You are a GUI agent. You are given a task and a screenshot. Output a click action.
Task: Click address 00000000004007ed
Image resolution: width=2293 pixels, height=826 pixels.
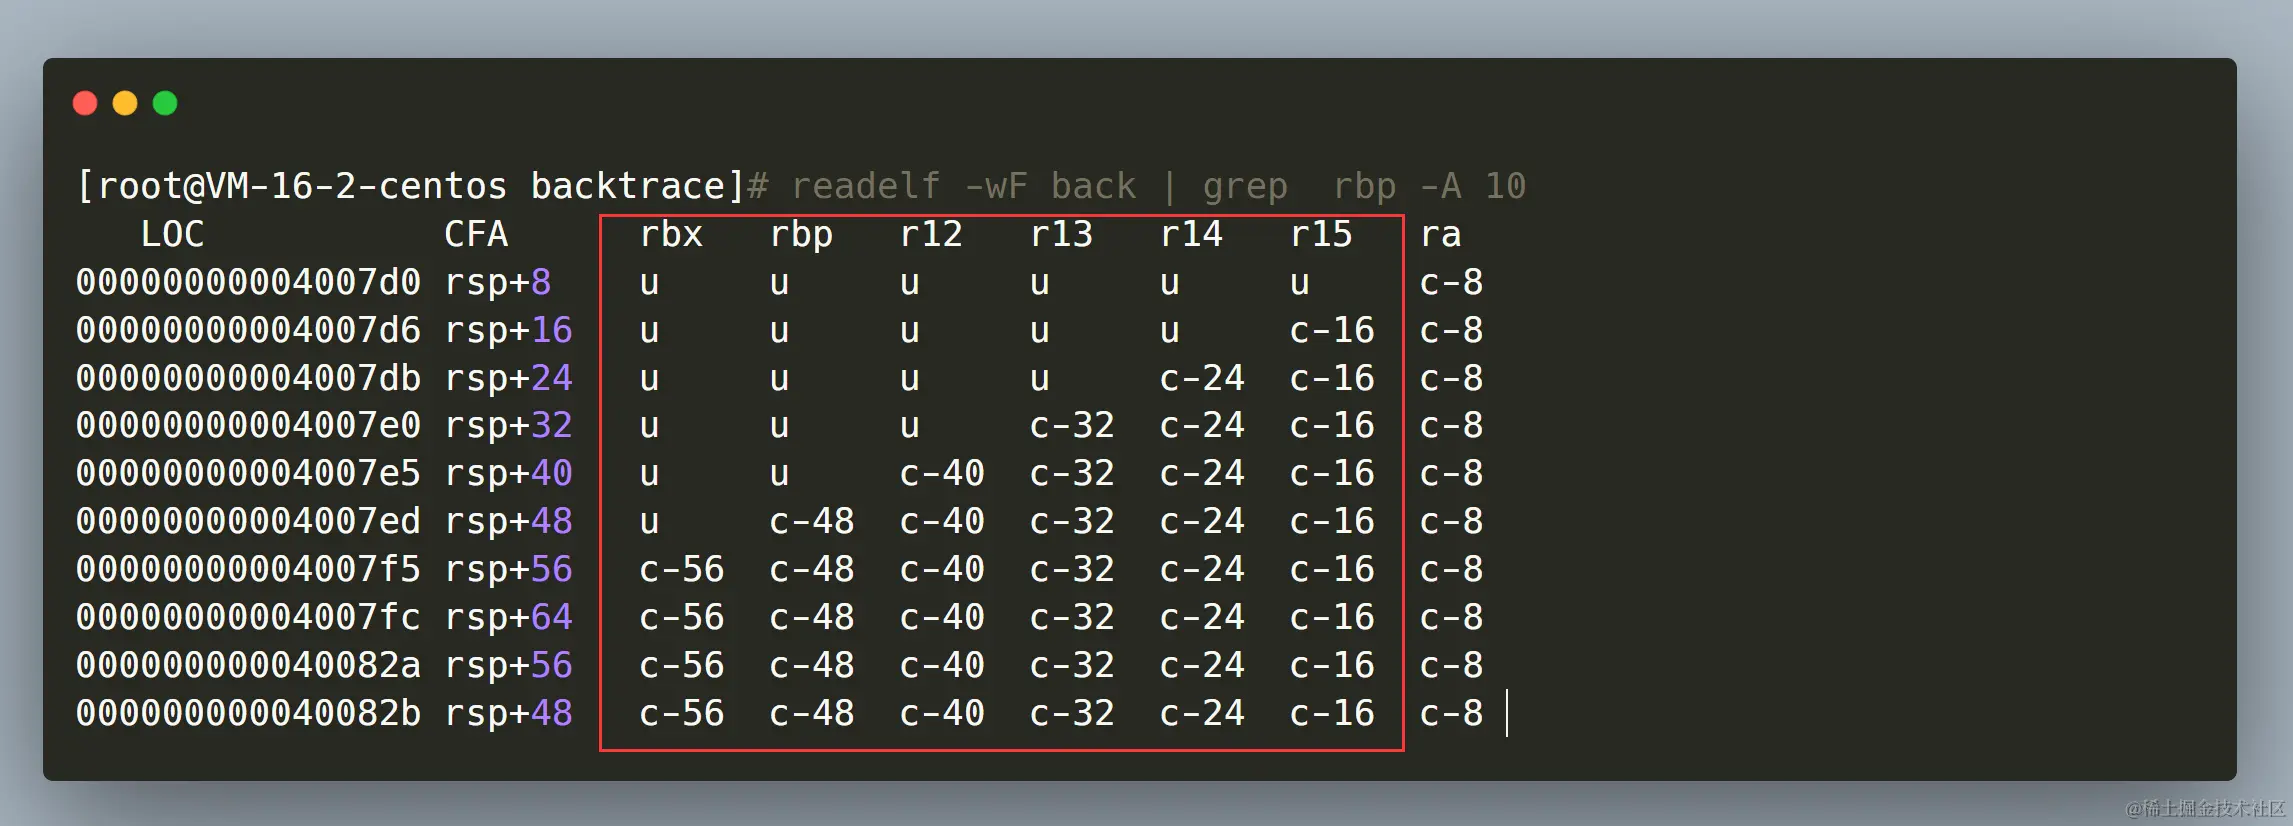click(x=248, y=521)
